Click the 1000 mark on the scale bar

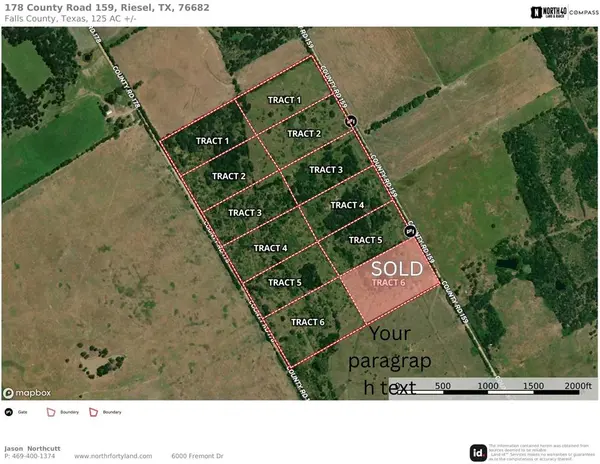[488, 386]
